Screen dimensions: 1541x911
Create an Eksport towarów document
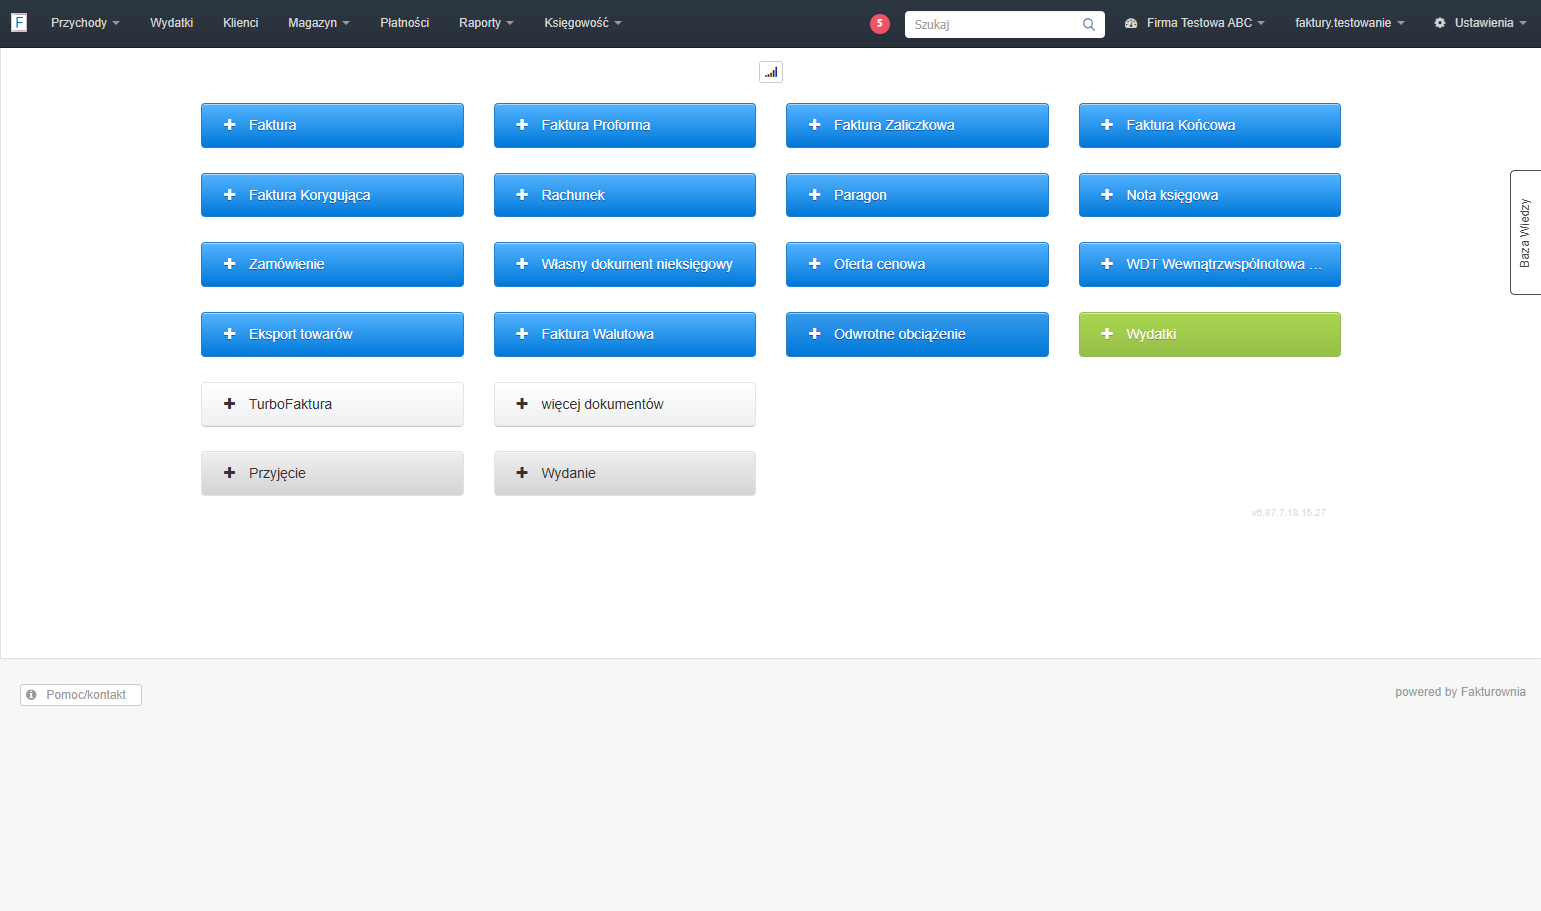tap(332, 334)
